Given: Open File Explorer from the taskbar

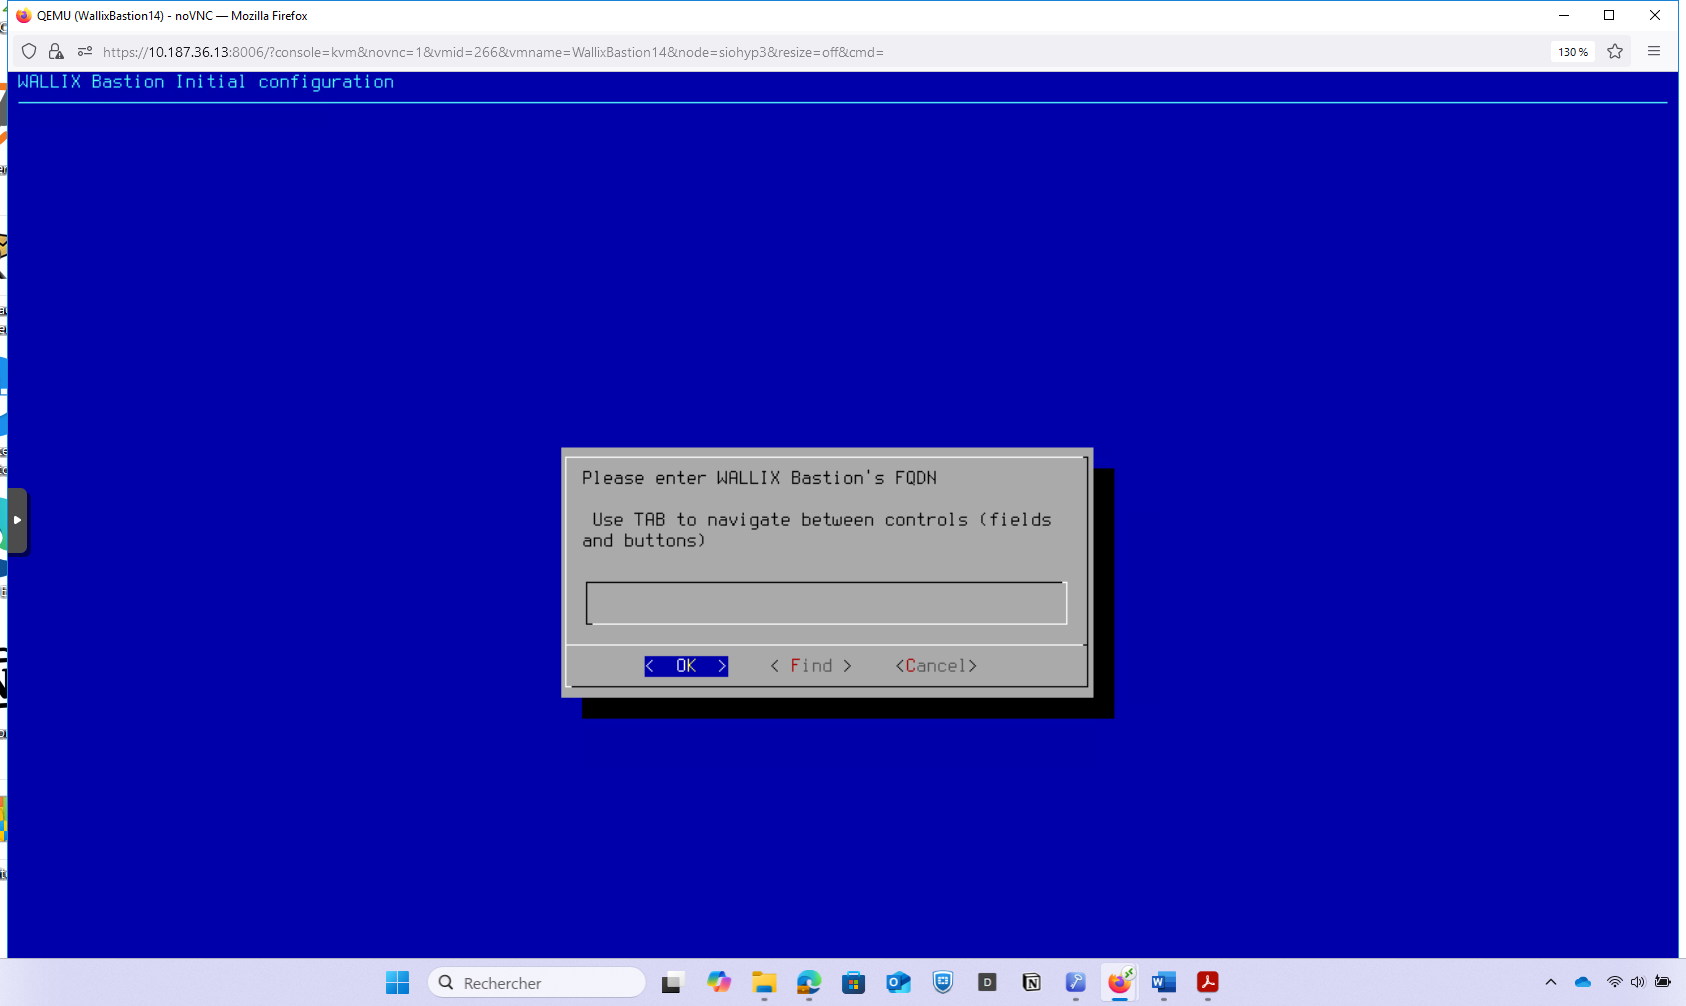Looking at the screenshot, I should pos(764,983).
